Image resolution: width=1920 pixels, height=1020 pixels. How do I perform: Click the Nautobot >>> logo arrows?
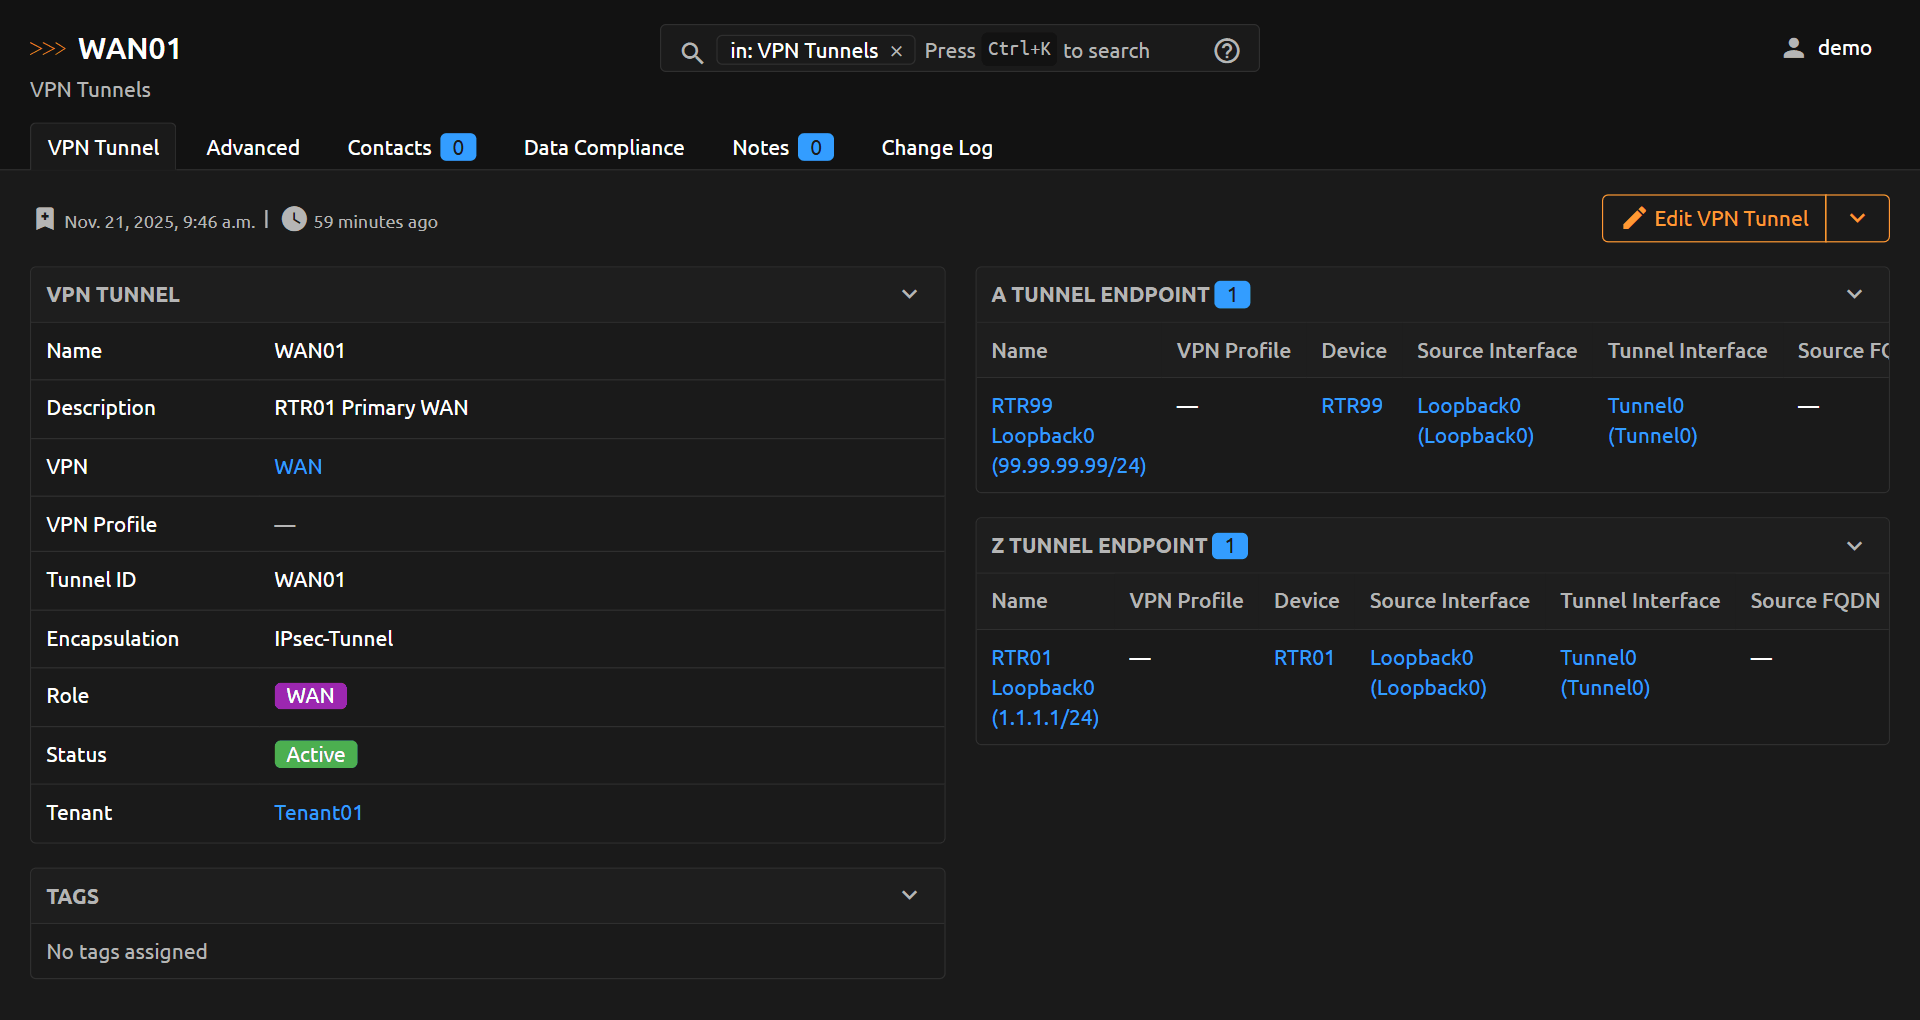[x=47, y=49]
